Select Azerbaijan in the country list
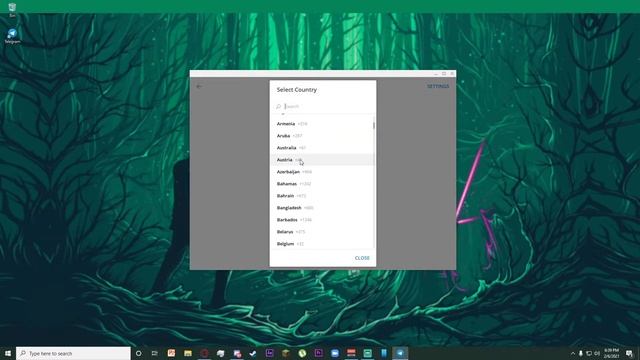The width and height of the screenshot is (640, 360). [322, 172]
